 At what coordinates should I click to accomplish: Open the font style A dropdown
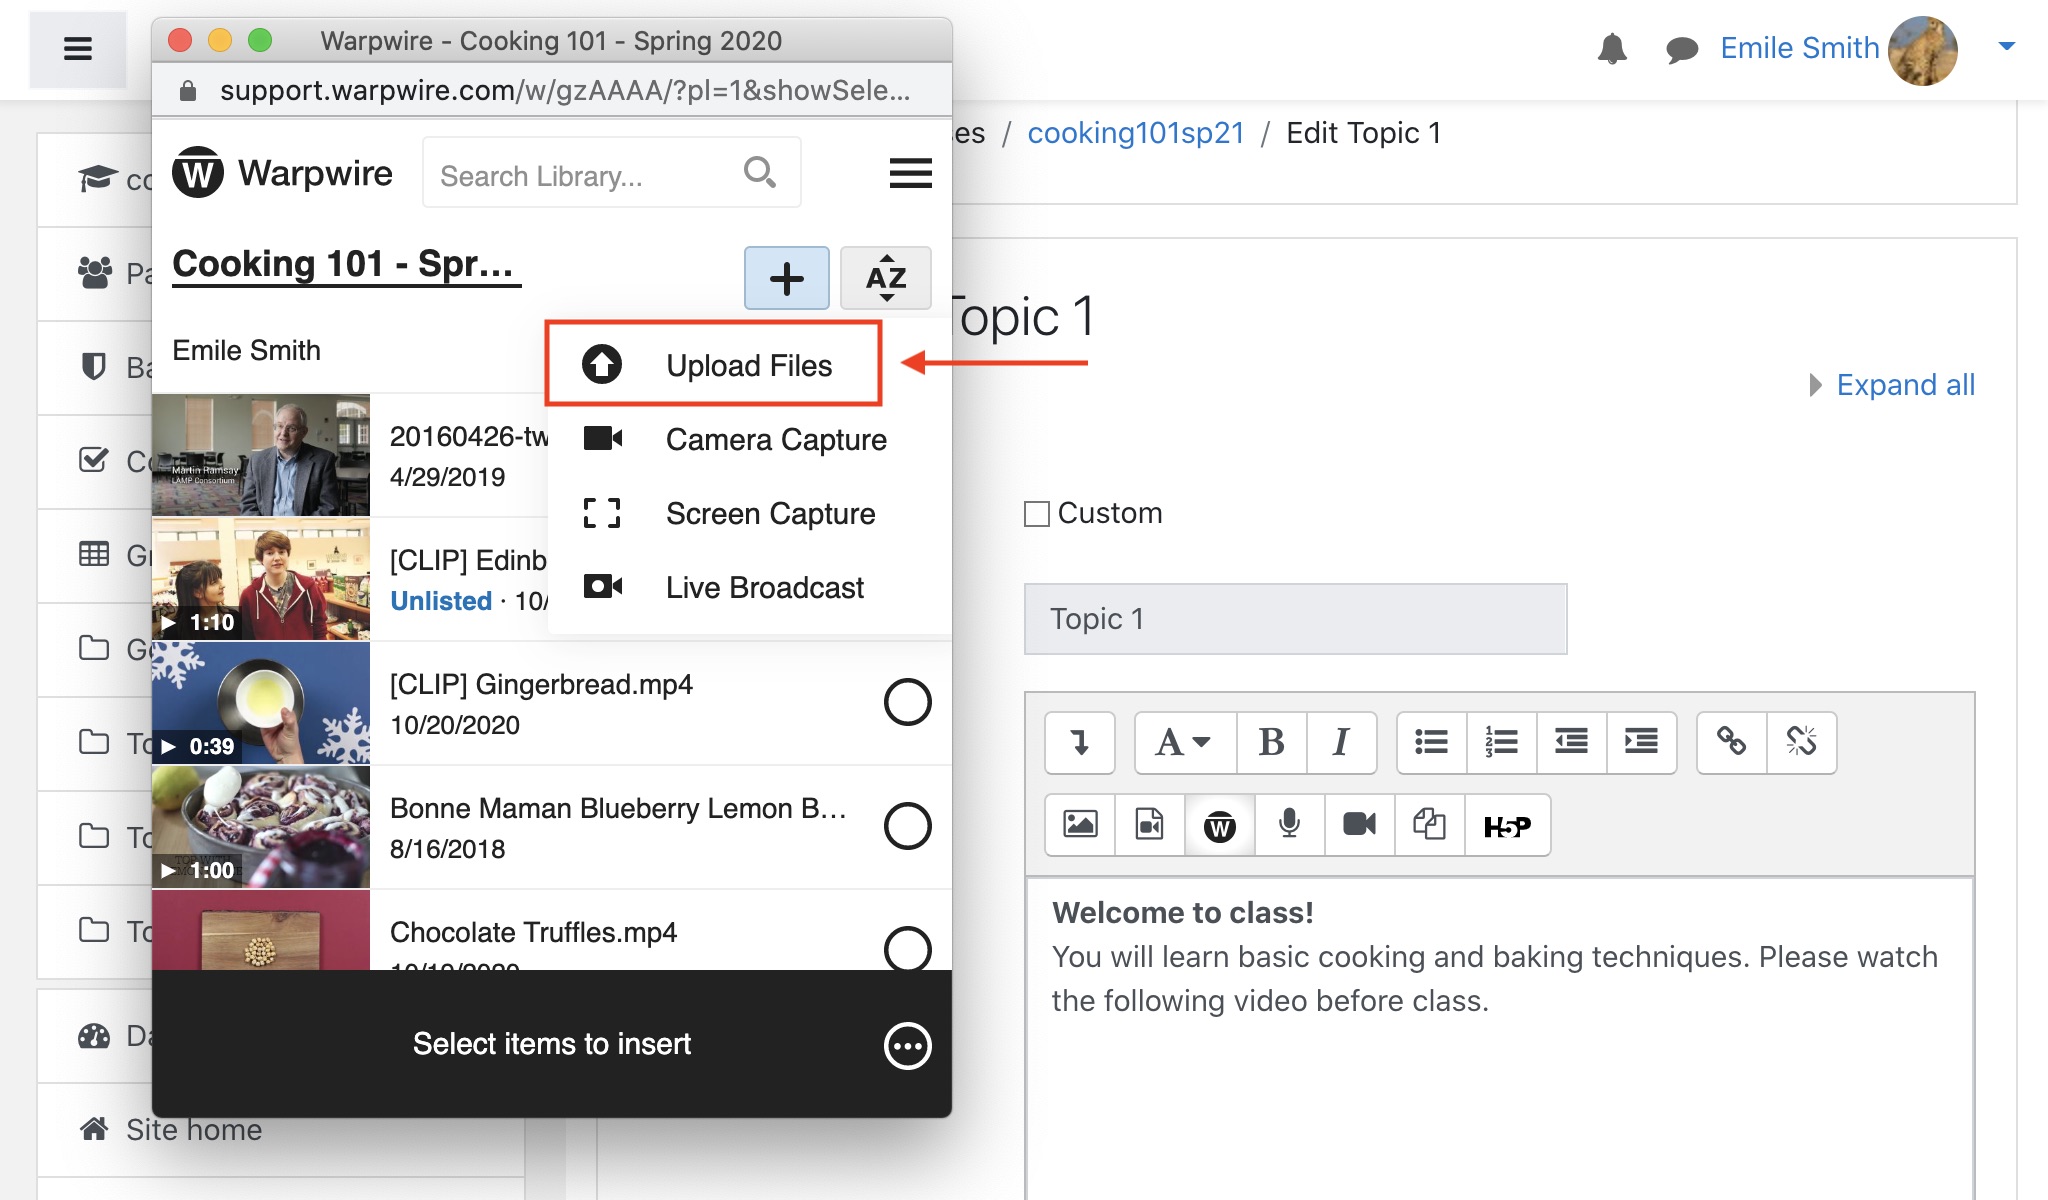1184,742
